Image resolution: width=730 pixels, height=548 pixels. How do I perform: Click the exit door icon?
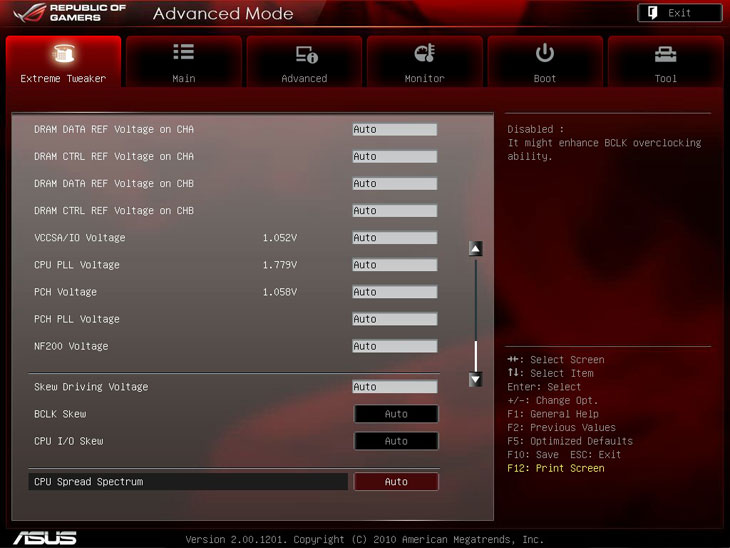pos(651,13)
